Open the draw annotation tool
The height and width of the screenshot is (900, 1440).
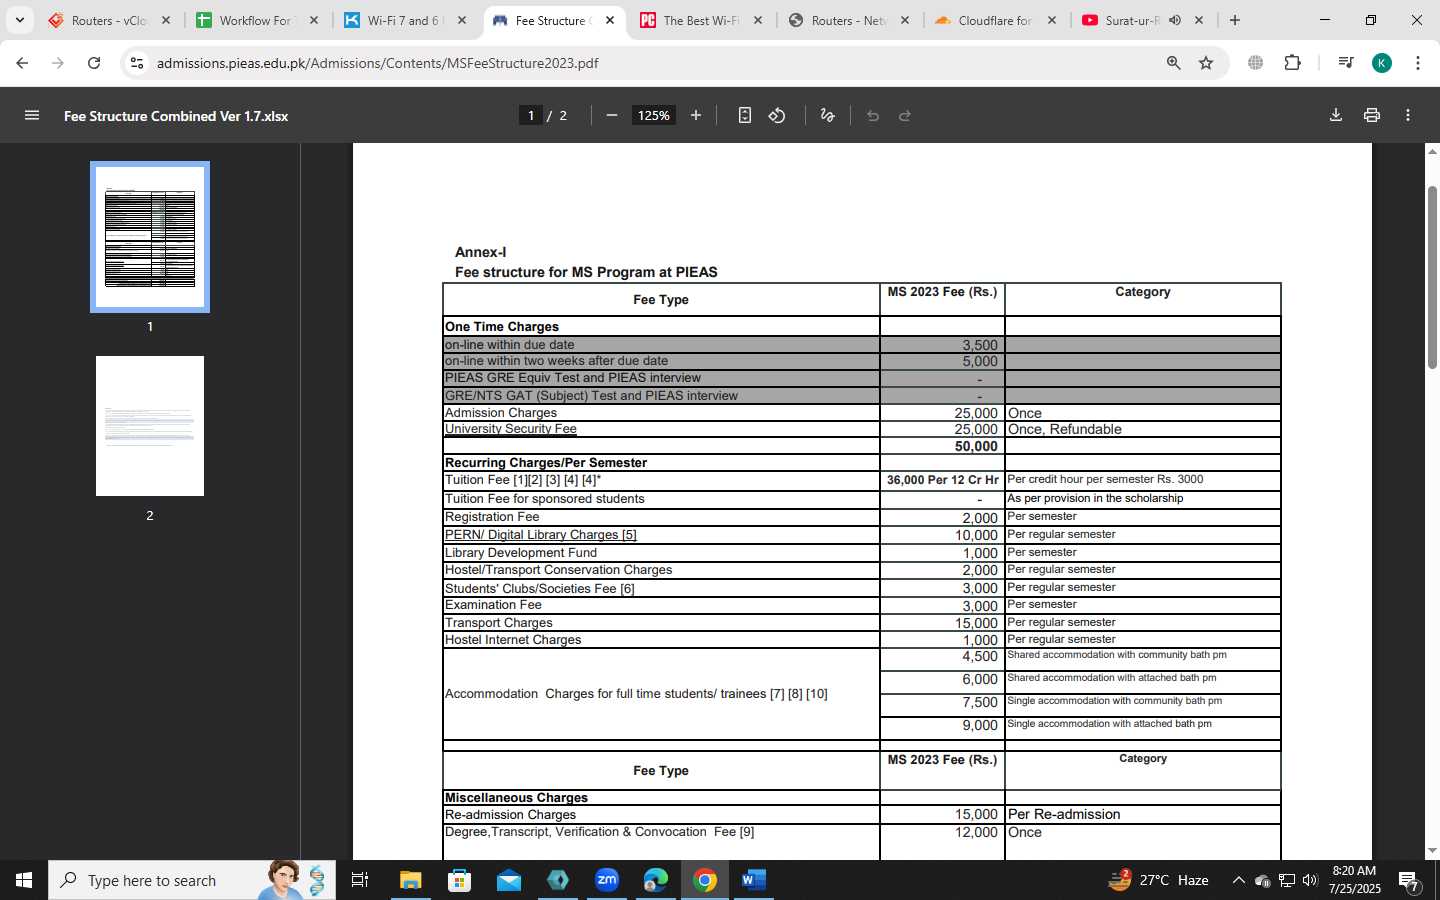(827, 116)
